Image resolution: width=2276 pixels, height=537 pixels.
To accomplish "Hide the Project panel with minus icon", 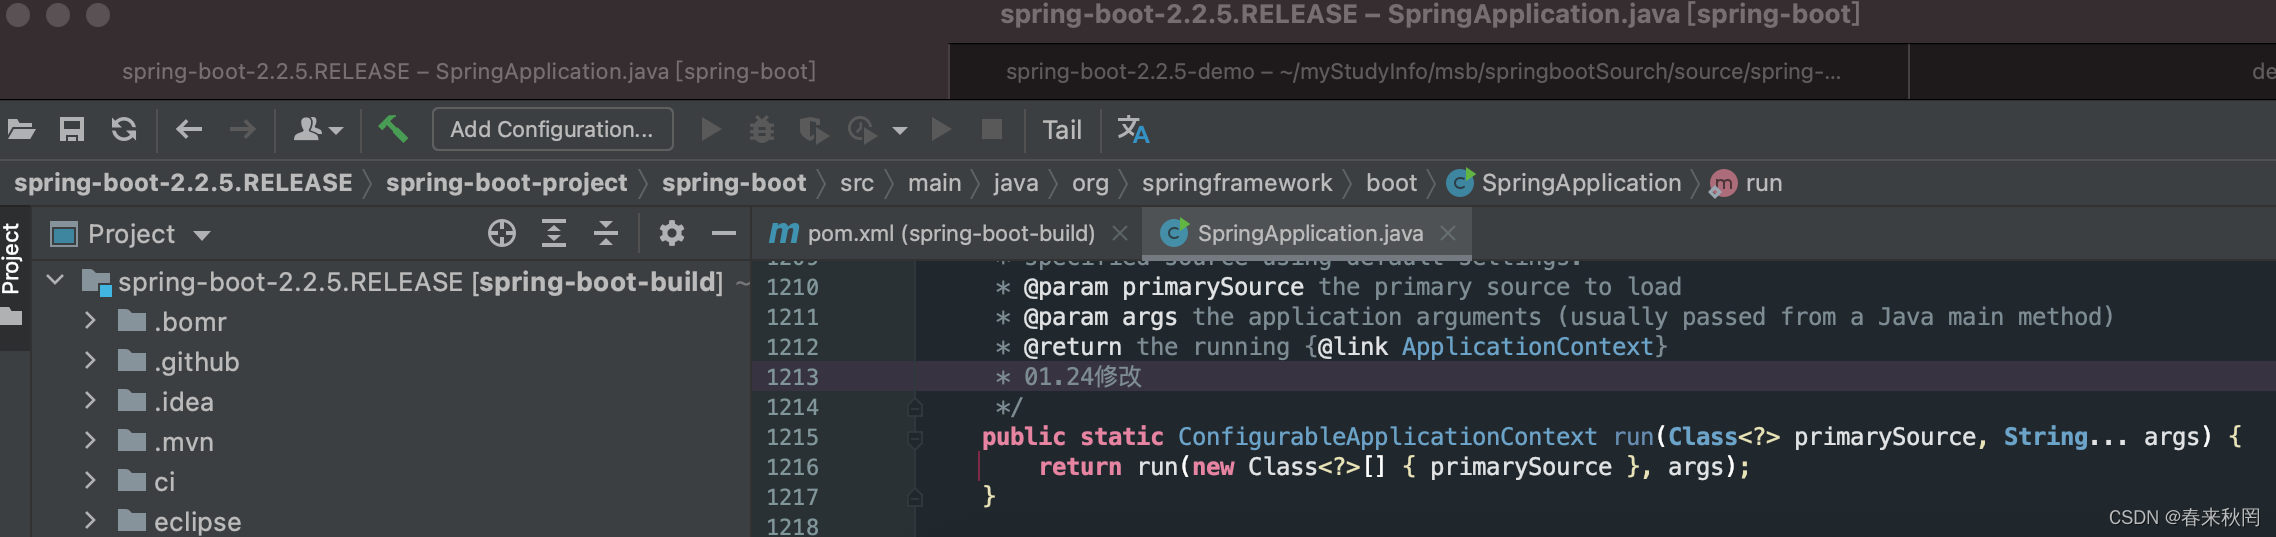I will [x=724, y=234].
